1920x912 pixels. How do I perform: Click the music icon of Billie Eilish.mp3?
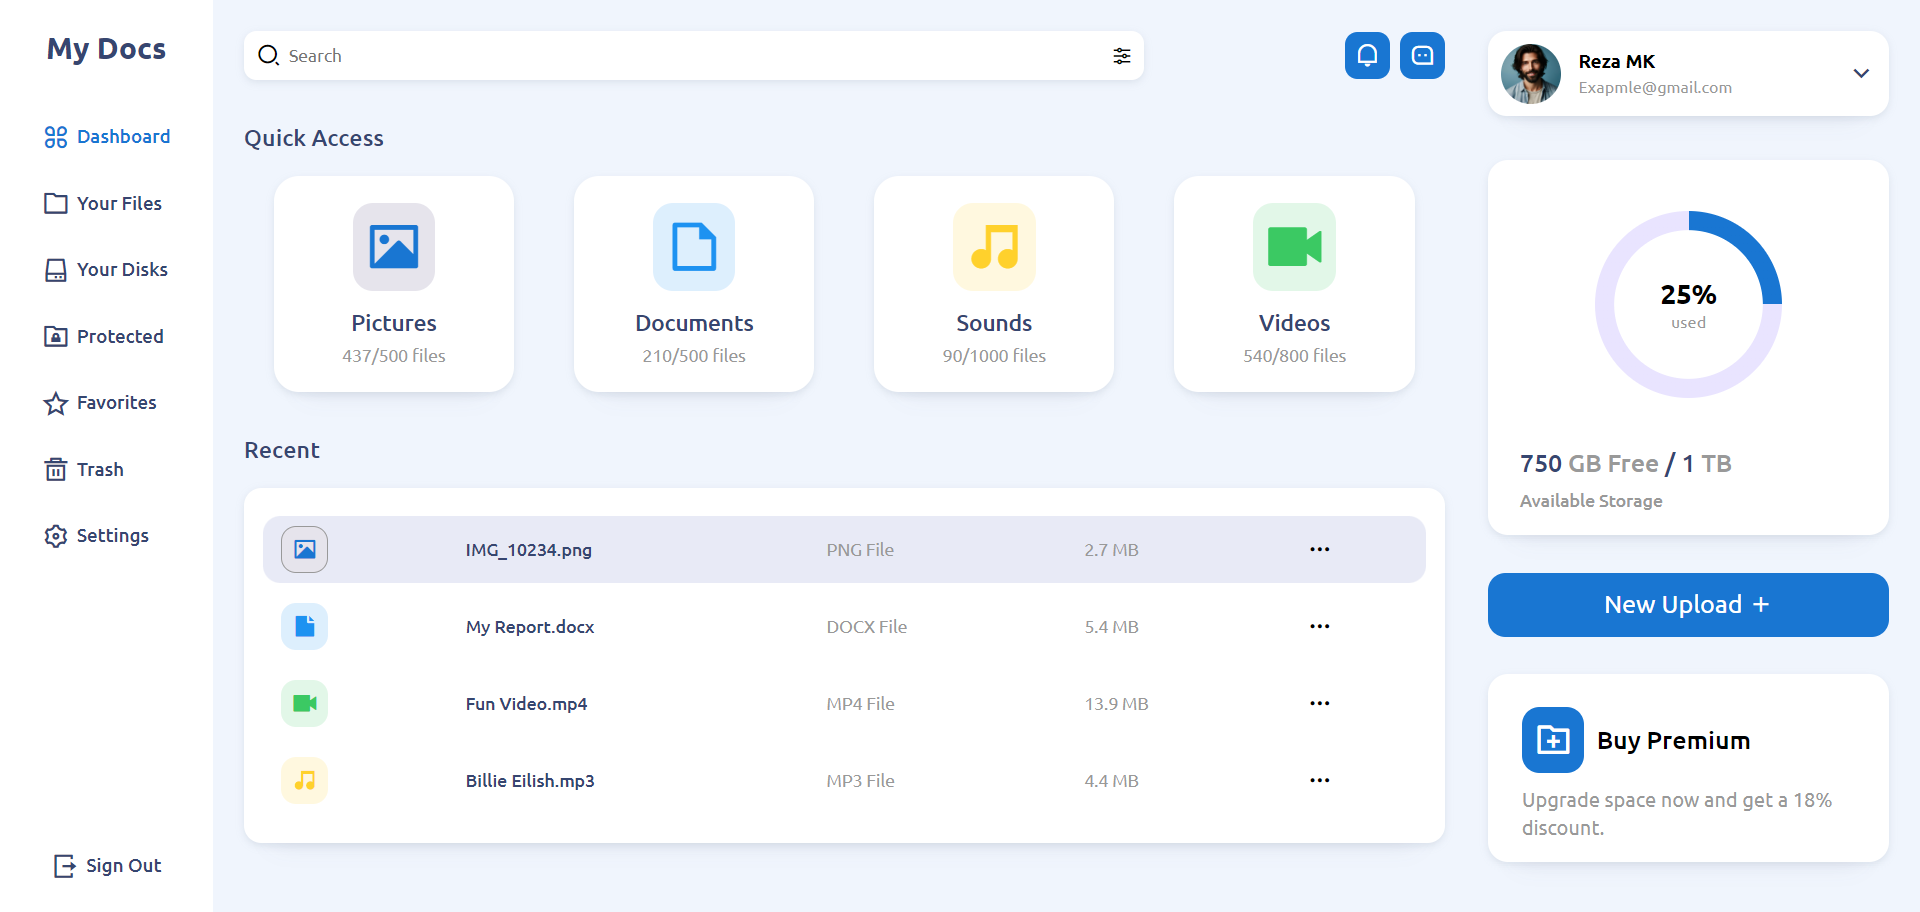(305, 780)
